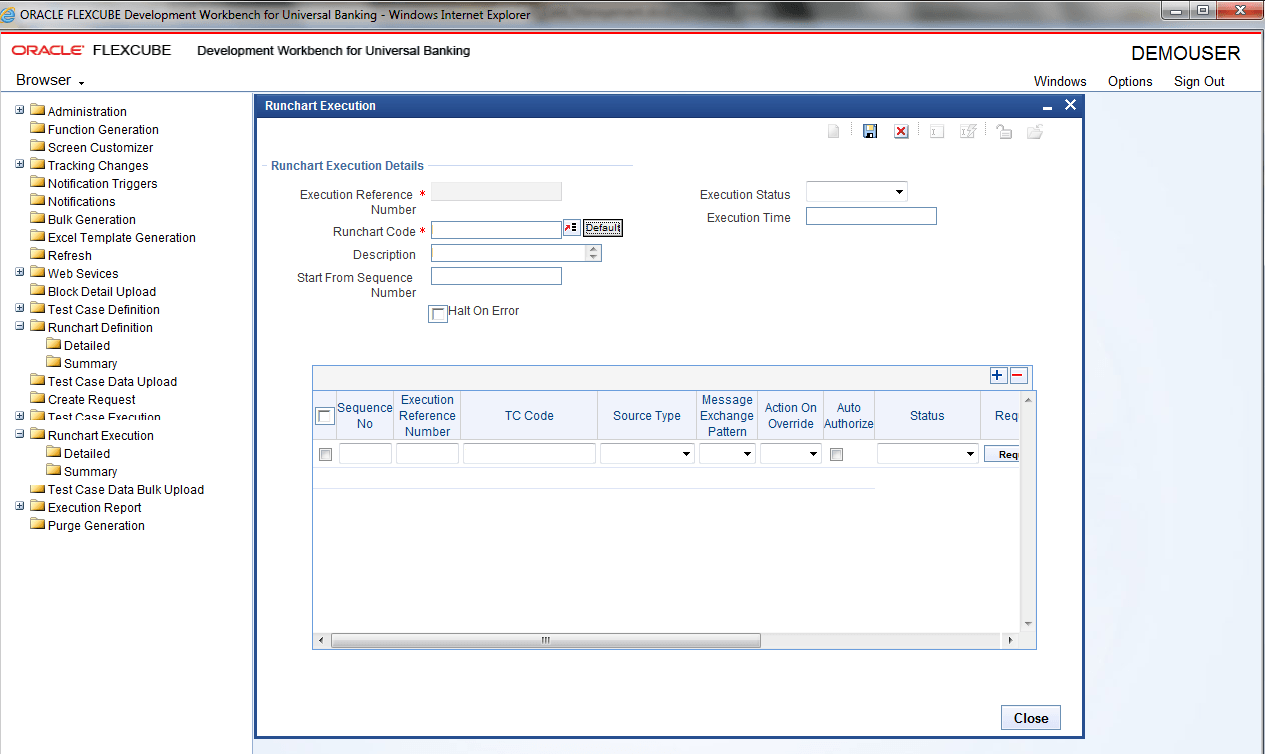Image resolution: width=1265 pixels, height=754 pixels.
Task: Click folder icon beside Function Generation
Action: pos(38,129)
